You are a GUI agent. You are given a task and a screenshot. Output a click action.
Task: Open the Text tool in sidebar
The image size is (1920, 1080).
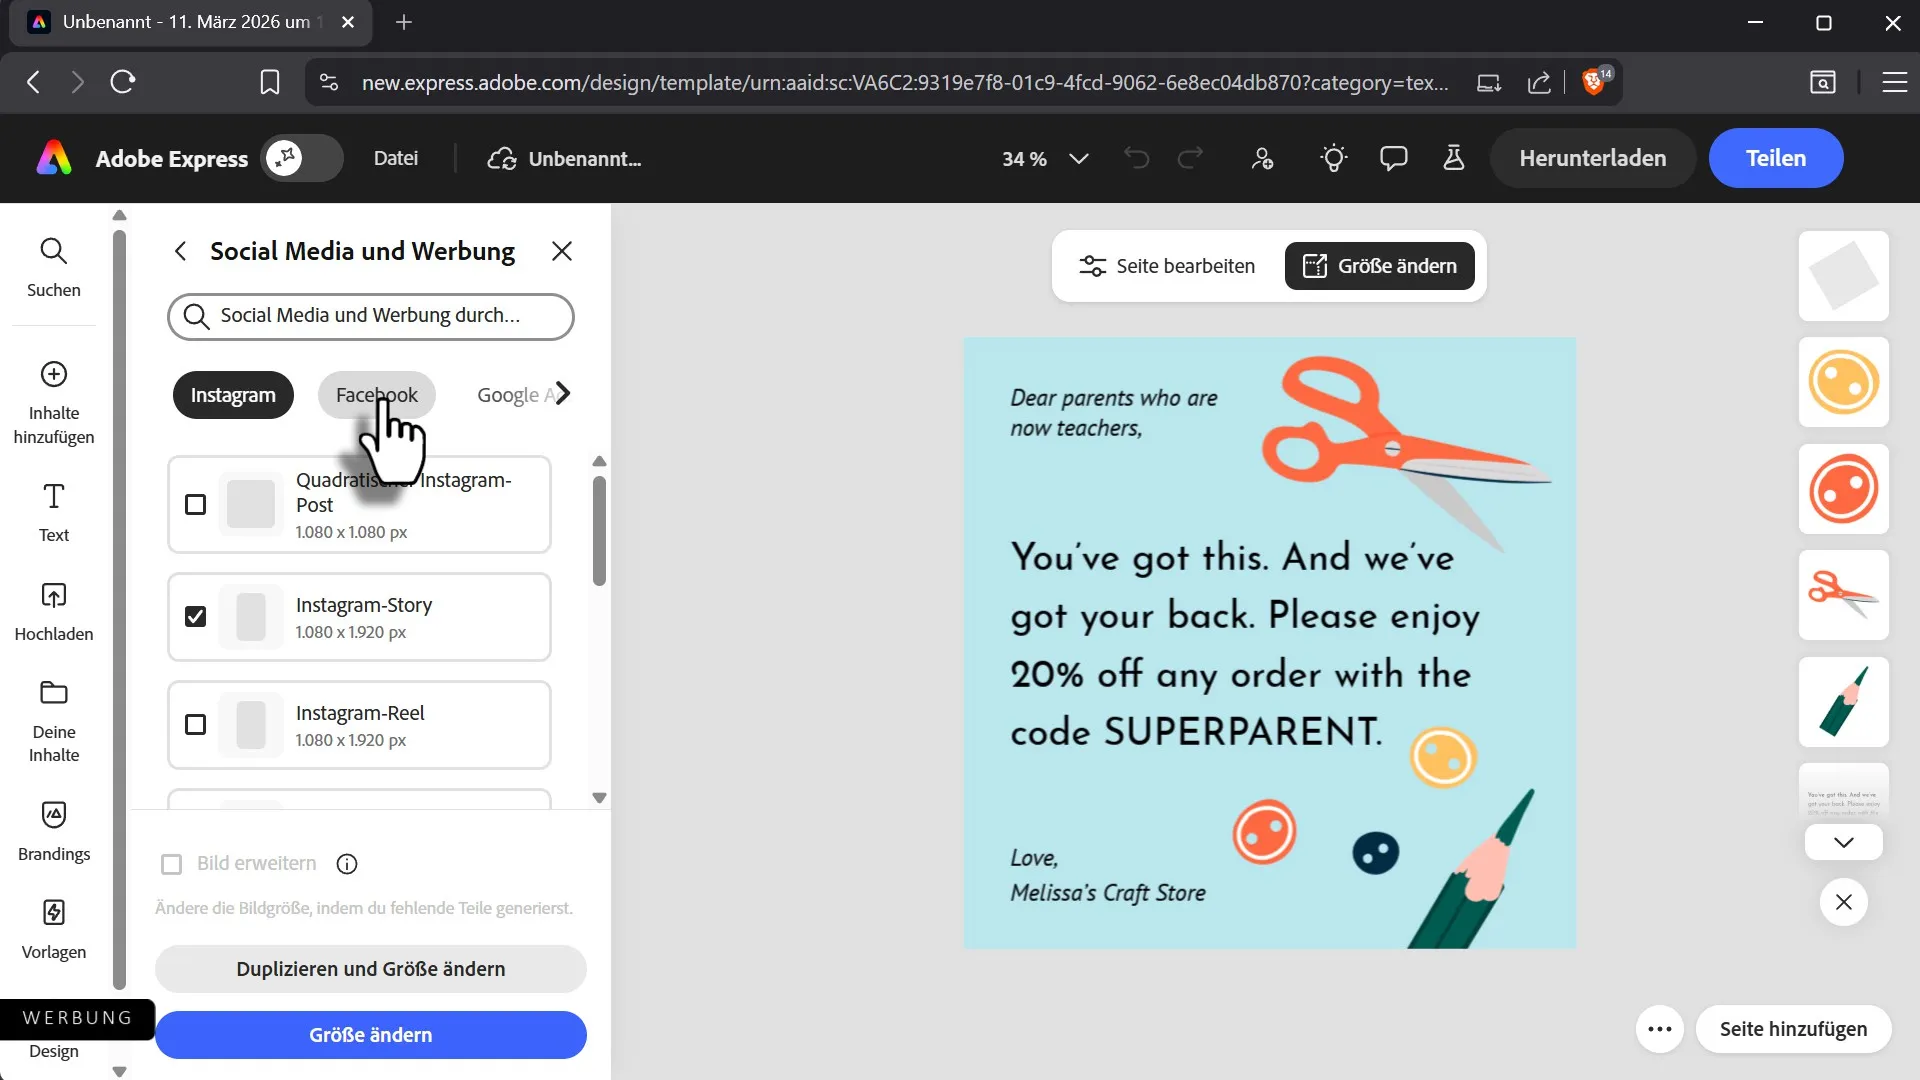point(54,511)
